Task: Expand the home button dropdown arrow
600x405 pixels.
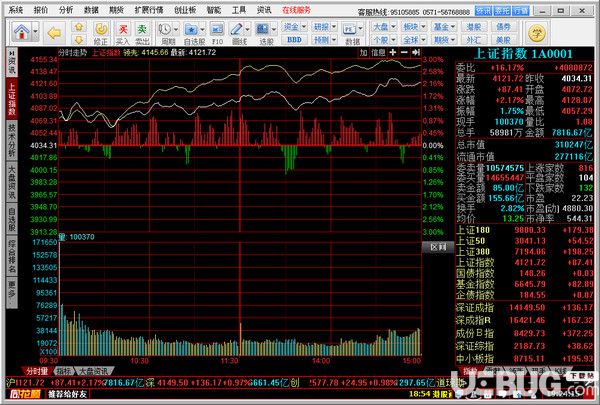Action: [35, 32]
